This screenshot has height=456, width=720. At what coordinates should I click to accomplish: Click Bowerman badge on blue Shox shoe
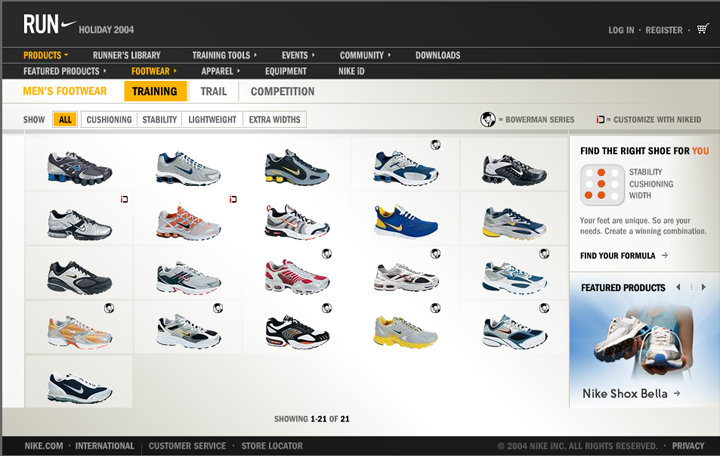(x=435, y=145)
